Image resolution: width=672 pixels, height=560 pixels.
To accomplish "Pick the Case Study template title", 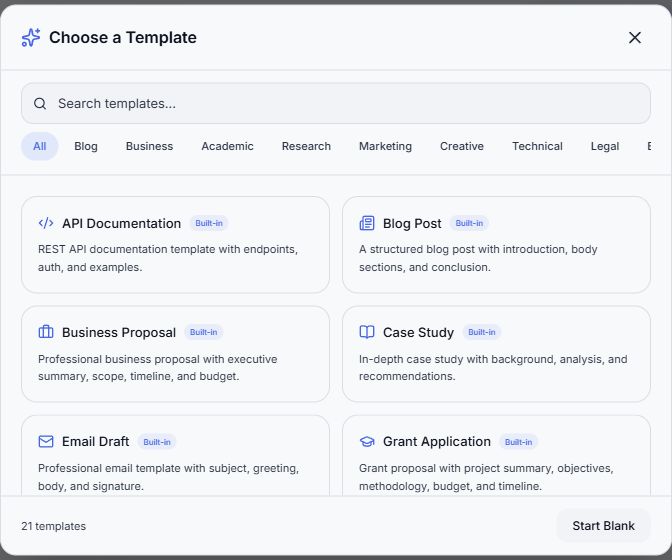I will click(418, 332).
